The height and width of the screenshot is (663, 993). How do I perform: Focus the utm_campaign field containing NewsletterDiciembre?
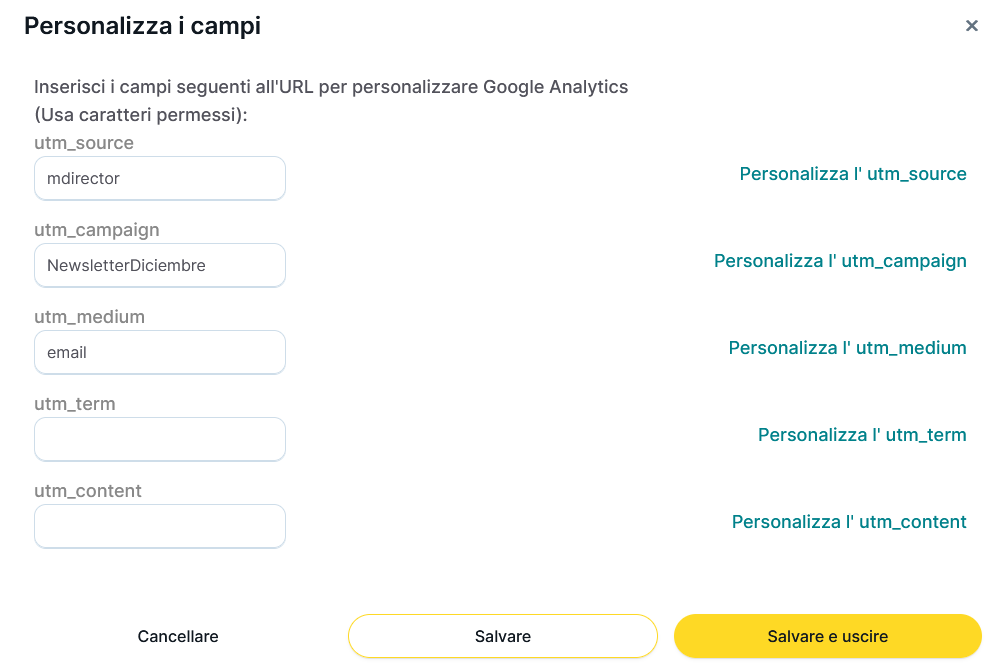coord(160,265)
